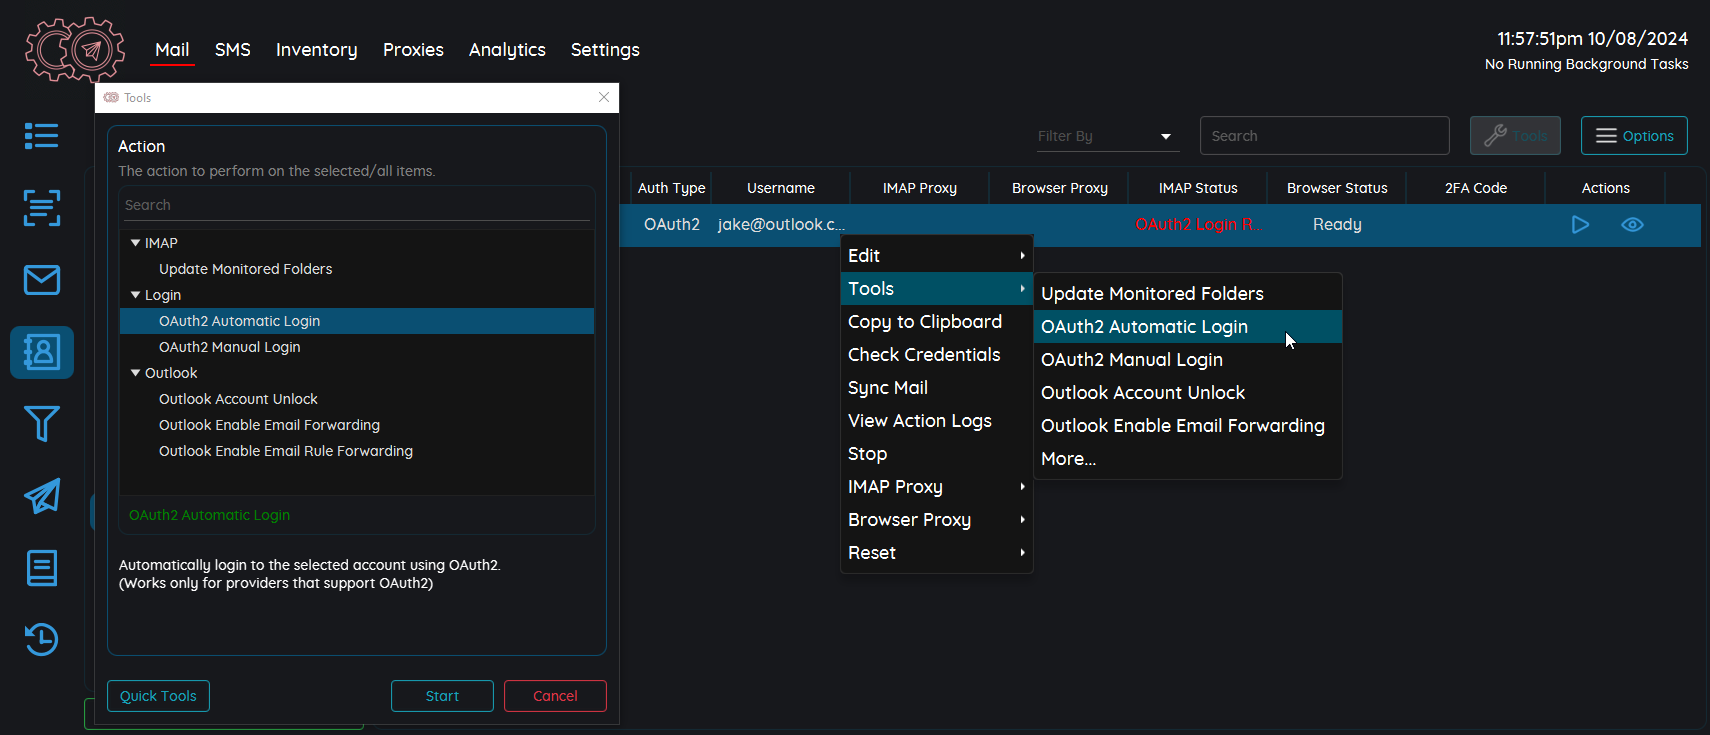Sort by the Auth Type column header

671,188
